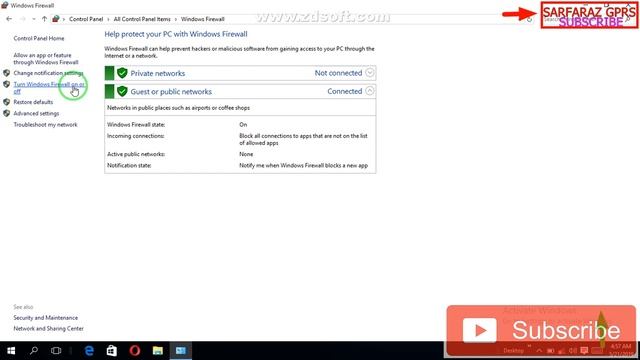Open Task View on taskbar
640x360 pixels.
pyautogui.click(x=56, y=351)
